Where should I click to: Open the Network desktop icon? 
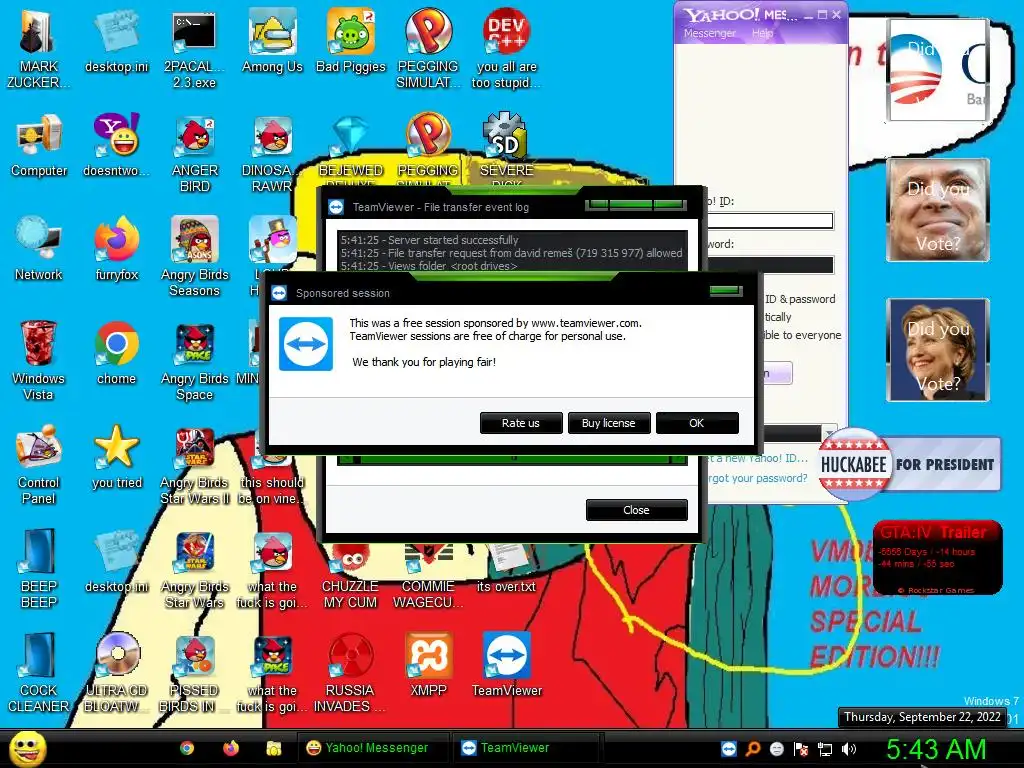coord(39,249)
